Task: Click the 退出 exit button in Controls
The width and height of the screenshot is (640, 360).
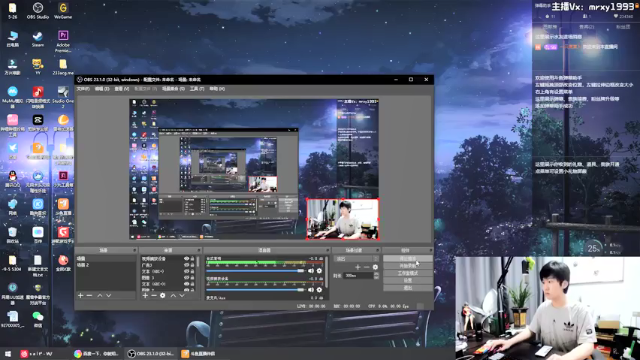Action: (408, 288)
